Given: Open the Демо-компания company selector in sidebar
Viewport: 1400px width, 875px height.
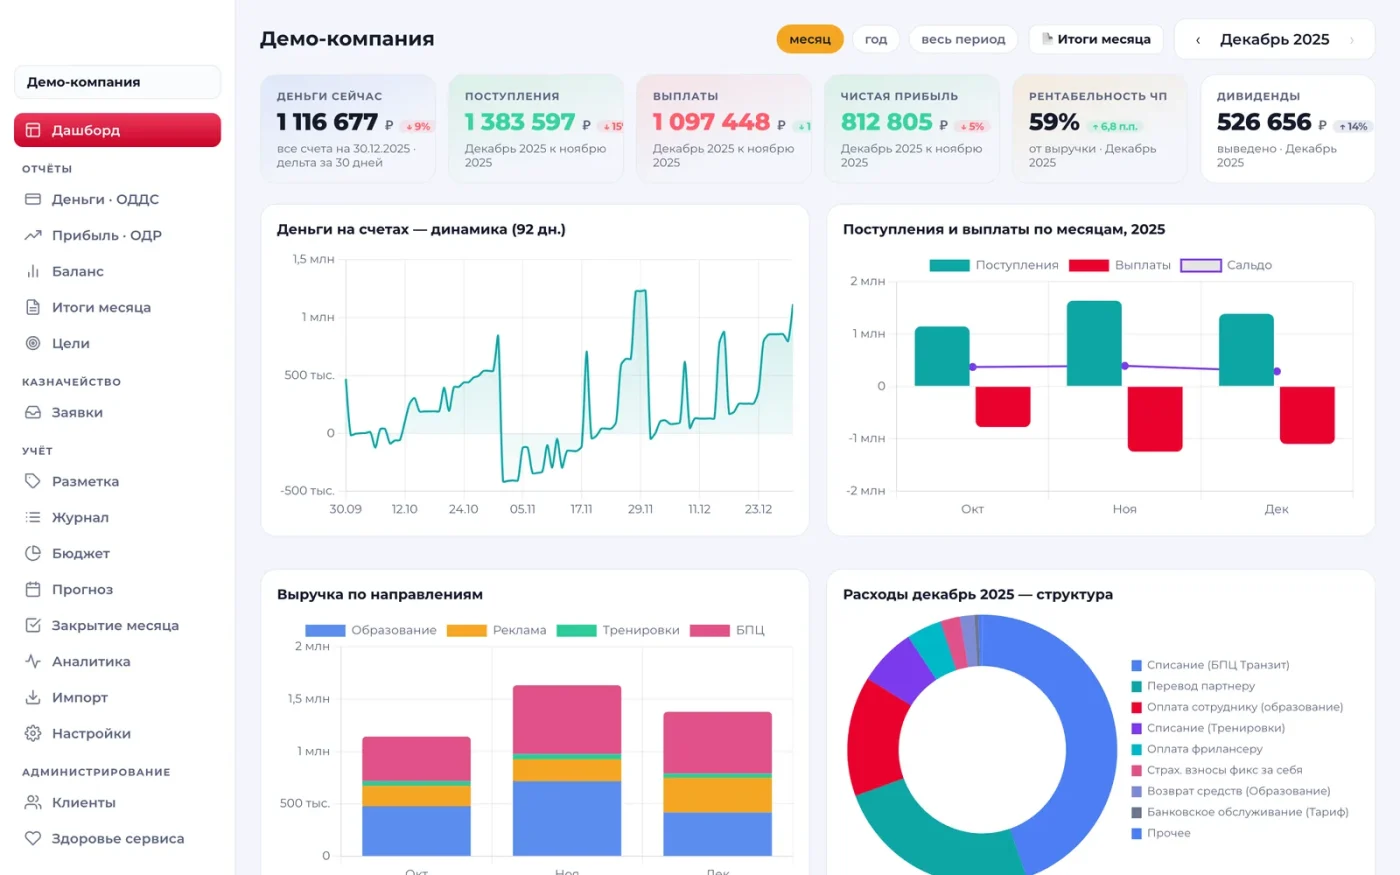Looking at the screenshot, I should click(117, 82).
